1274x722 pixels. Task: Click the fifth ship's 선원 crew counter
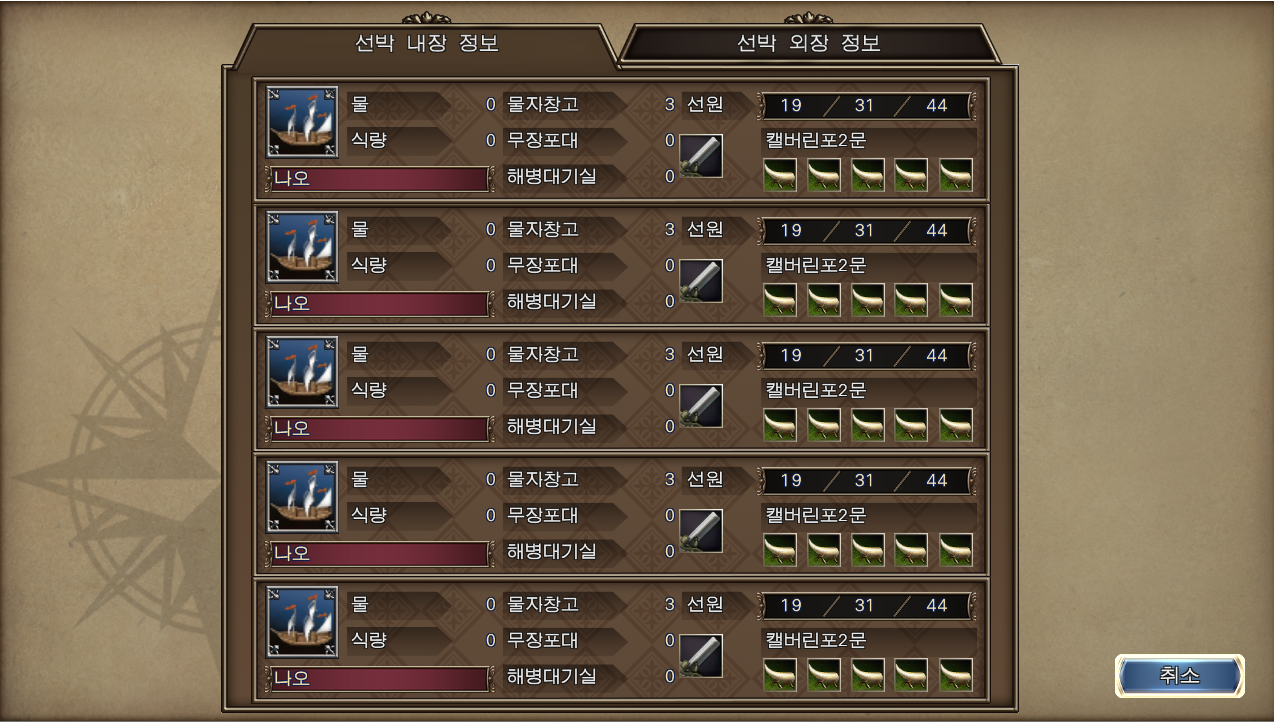[865, 605]
